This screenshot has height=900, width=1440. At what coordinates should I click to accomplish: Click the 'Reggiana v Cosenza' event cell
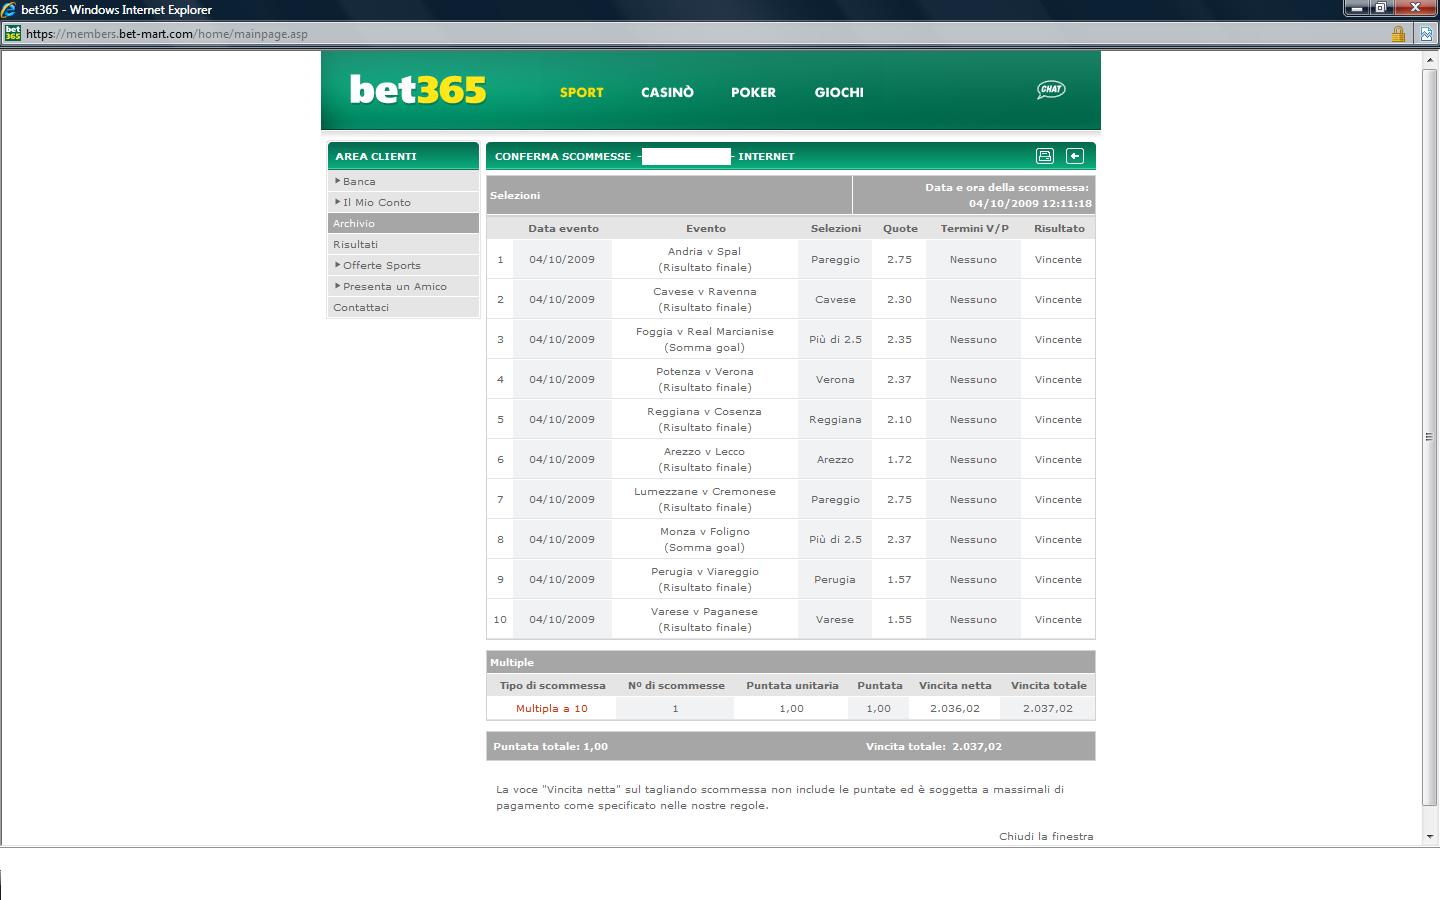[705, 420]
